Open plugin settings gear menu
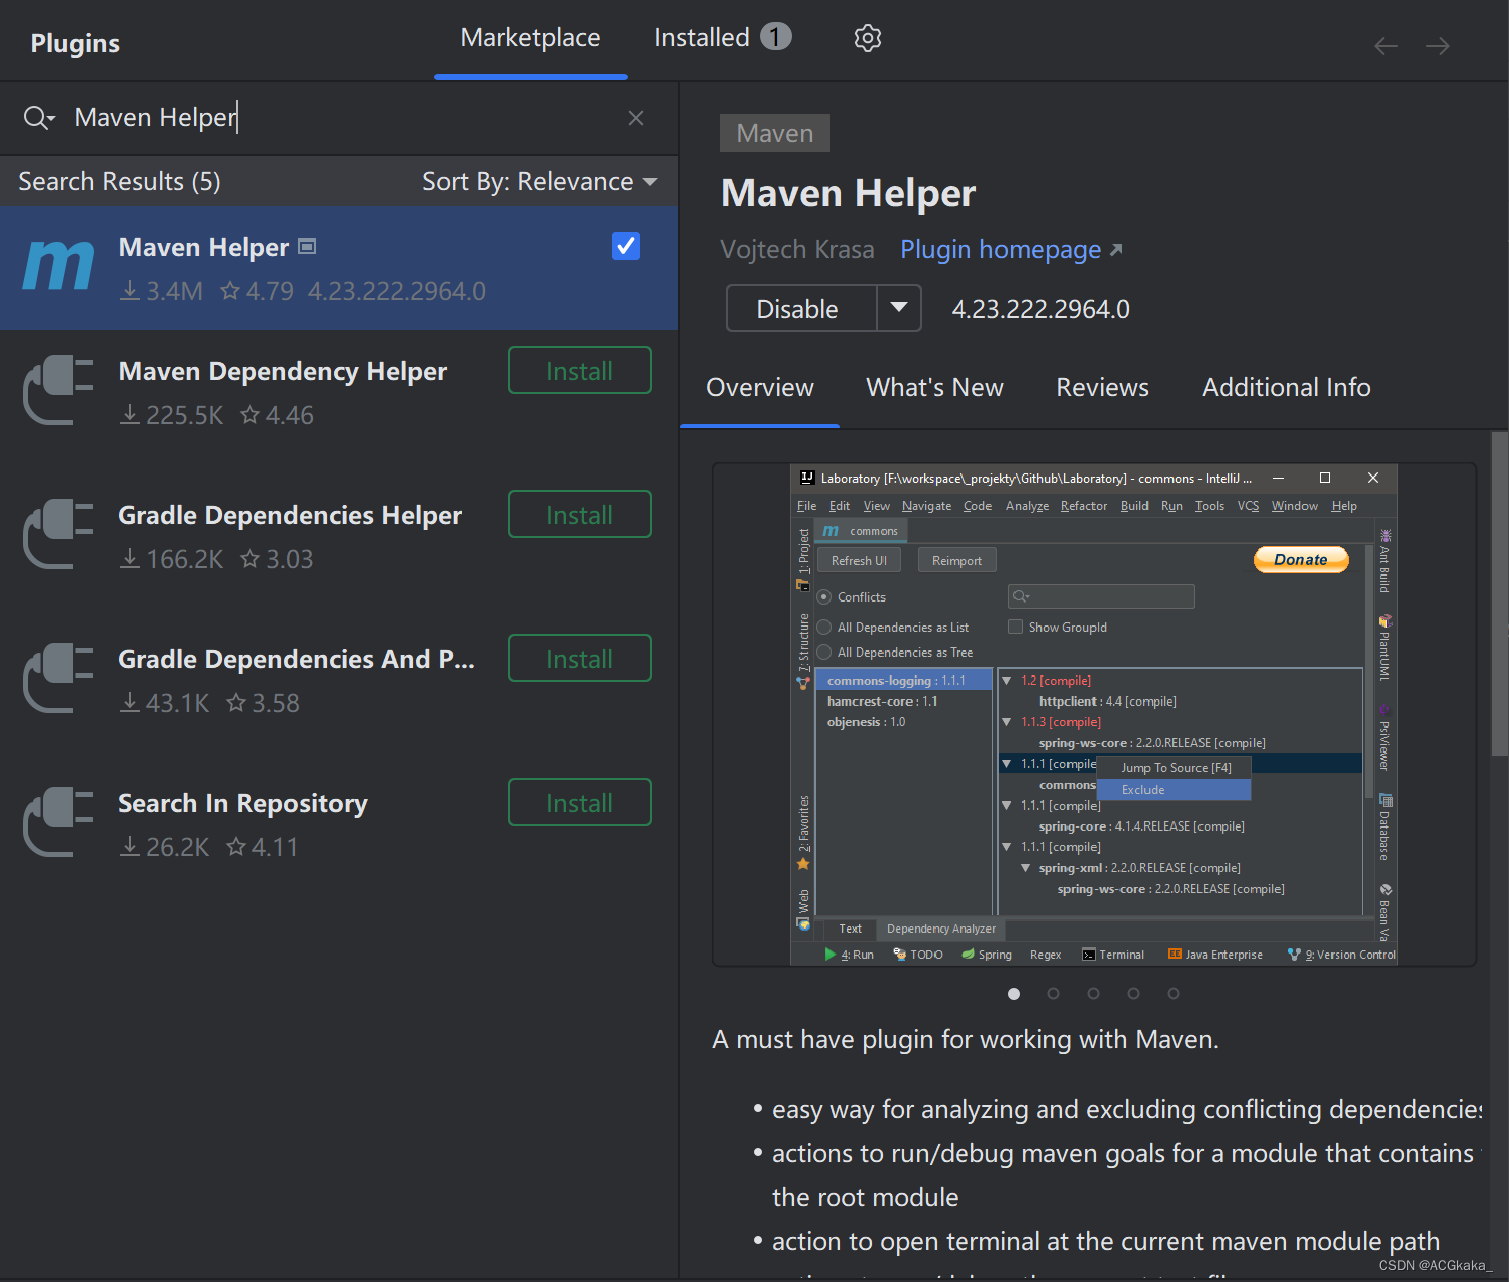Viewport: 1509px width, 1282px height. 868,38
